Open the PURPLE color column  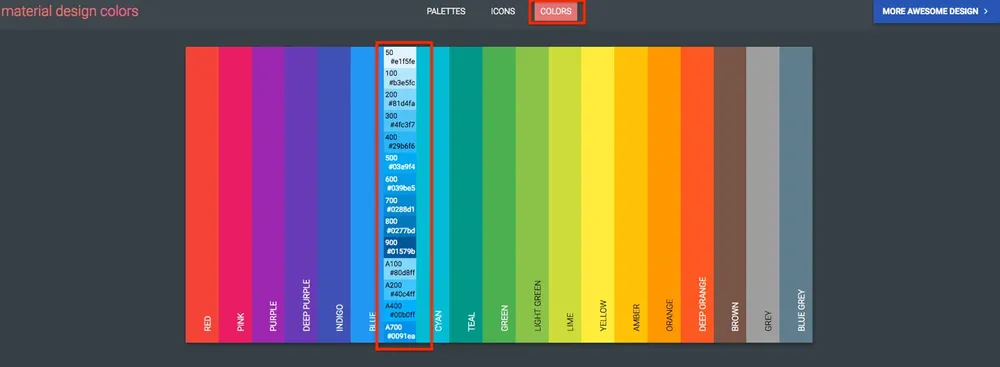268,195
